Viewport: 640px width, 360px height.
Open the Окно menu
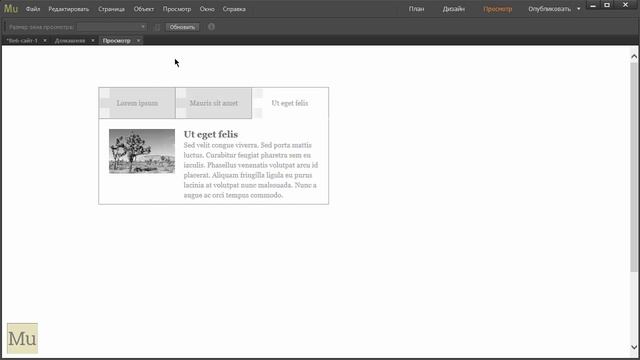207,9
